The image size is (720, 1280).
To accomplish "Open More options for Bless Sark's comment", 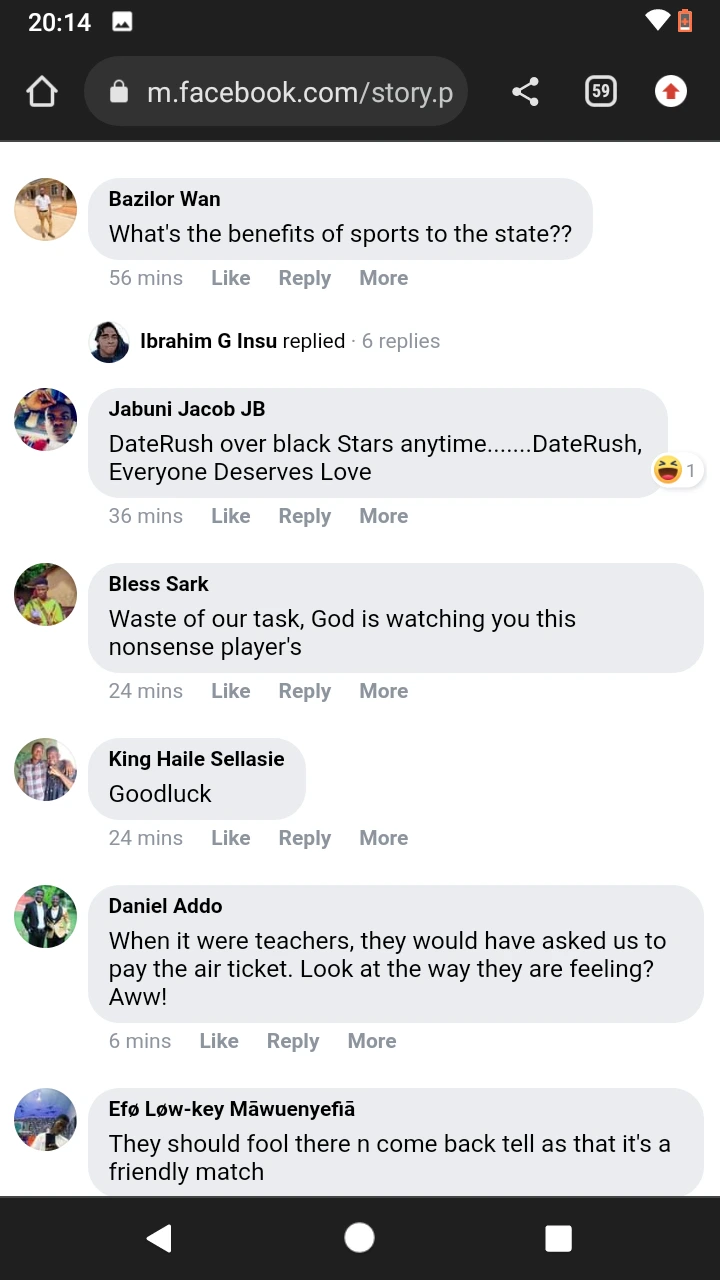I will [383, 691].
